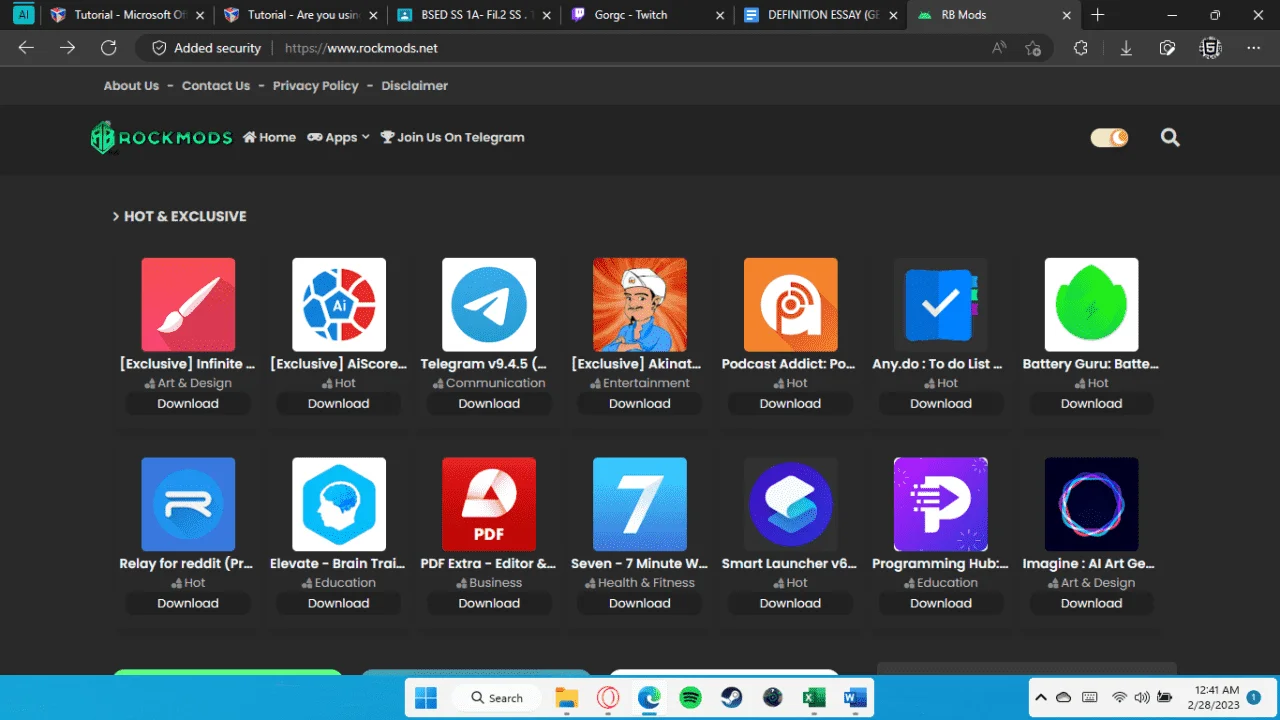Open the browser downloads panel
Image resolution: width=1280 pixels, height=720 pixels.
click(1126, 48)
